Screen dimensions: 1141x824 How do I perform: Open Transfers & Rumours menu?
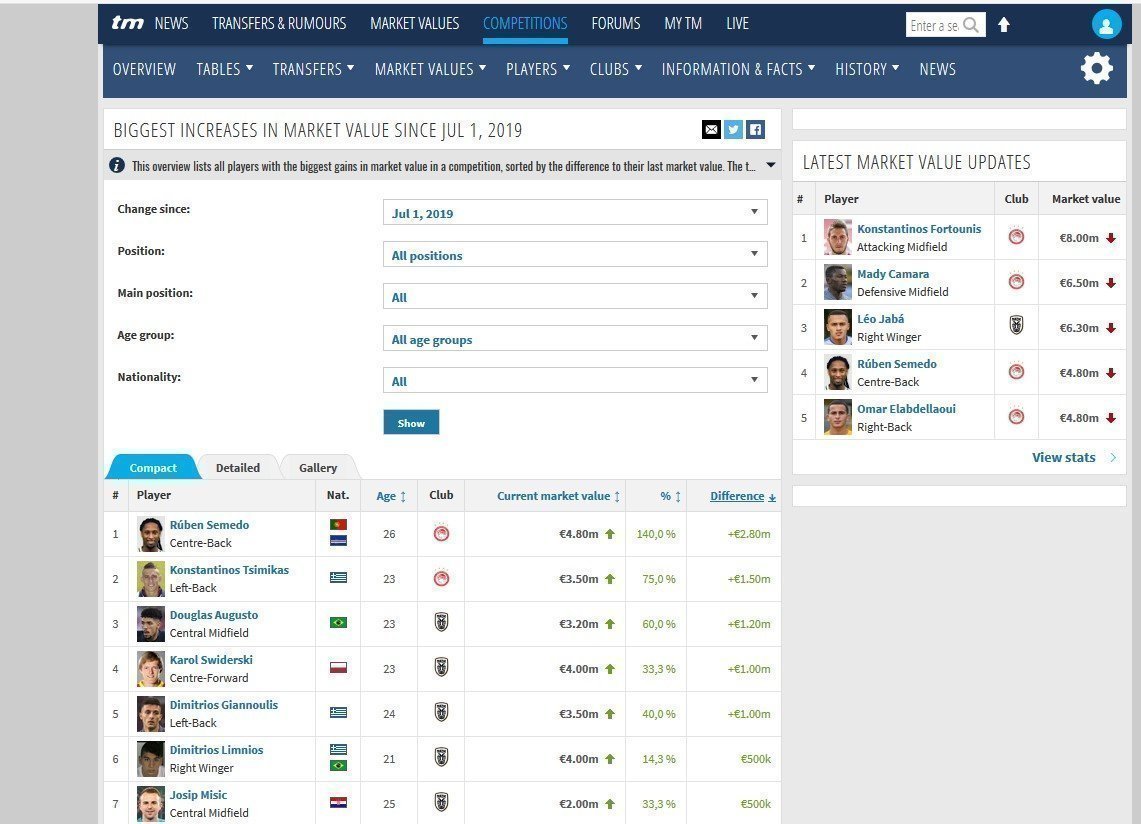(x=279, y=23)
